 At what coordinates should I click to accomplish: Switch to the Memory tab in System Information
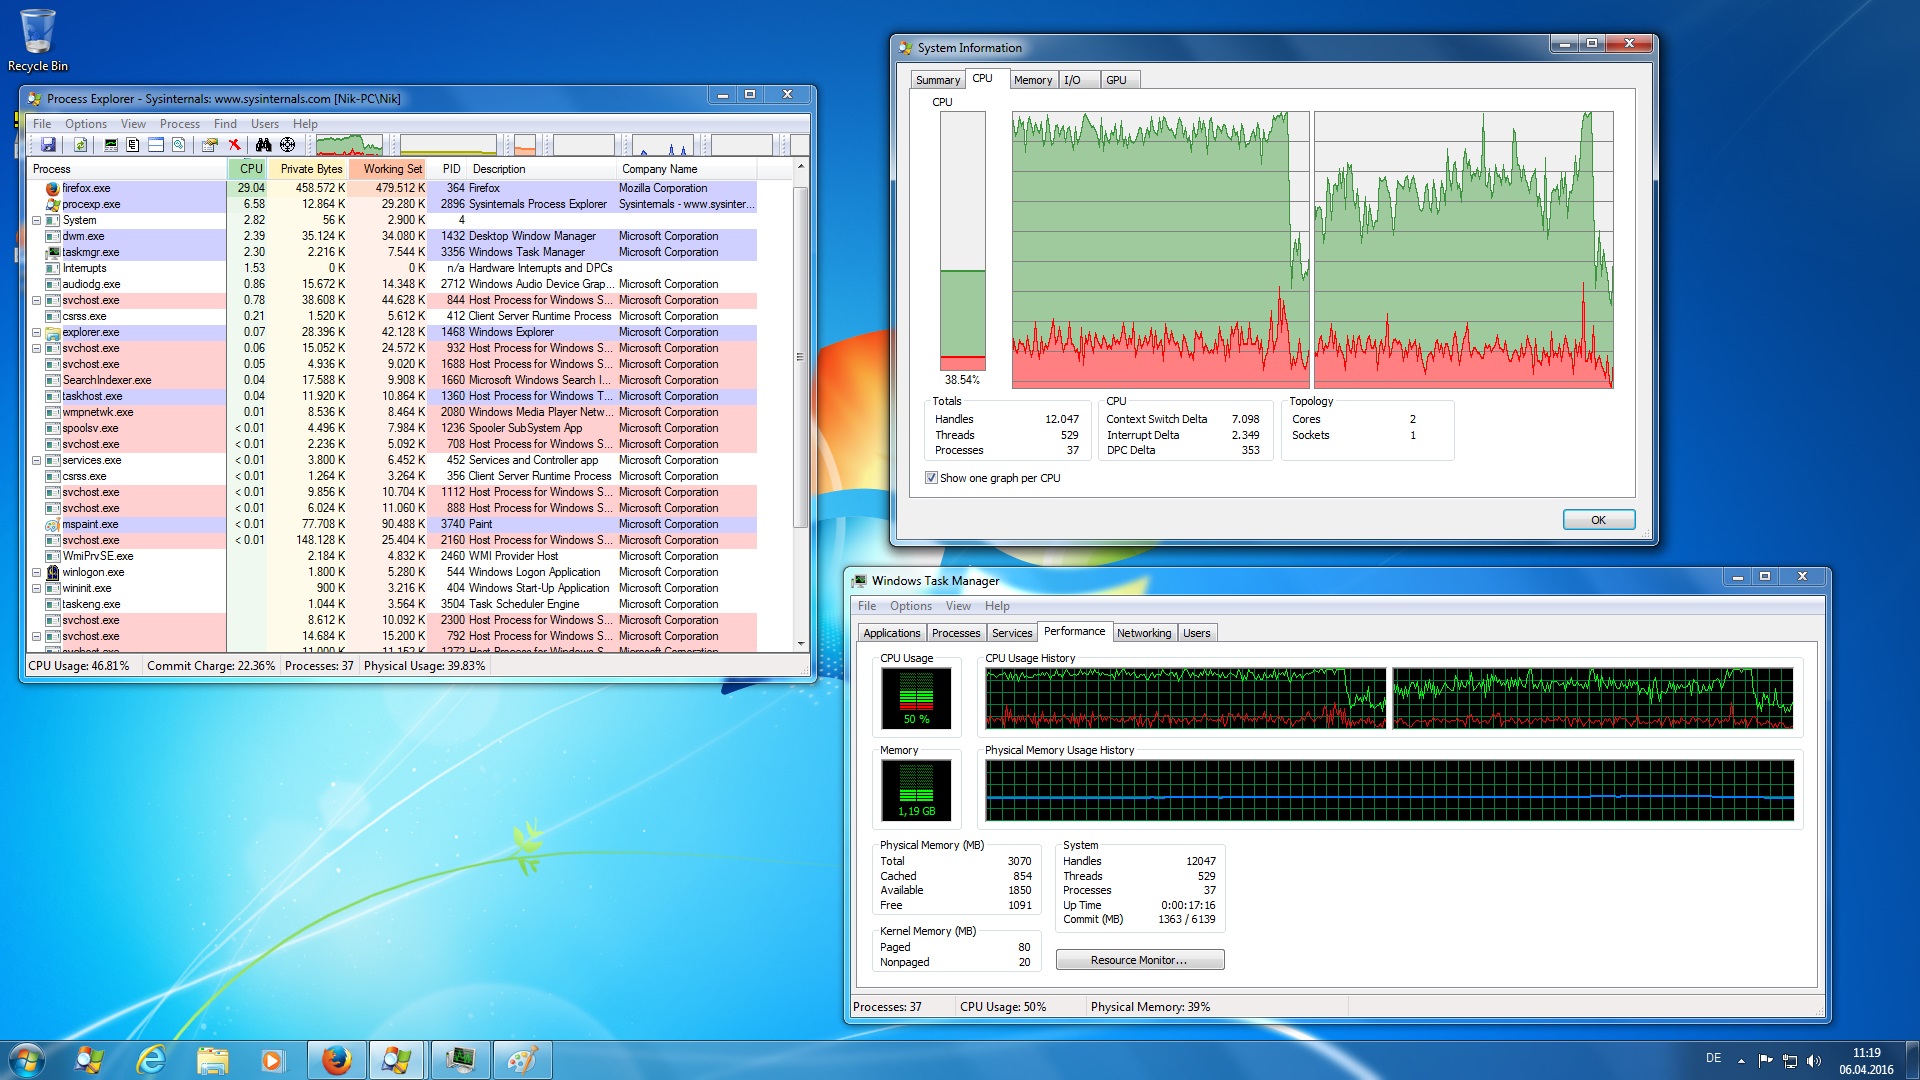coord(1032,80)
